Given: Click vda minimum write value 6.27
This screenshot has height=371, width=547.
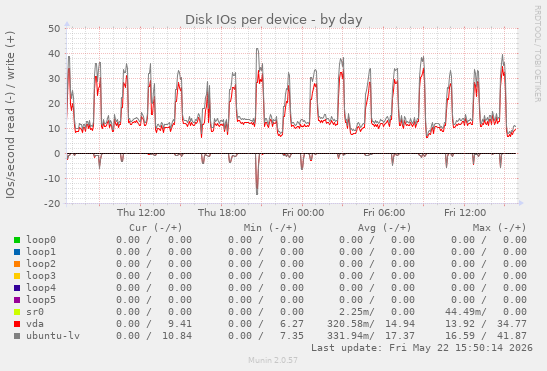Looking at the screenshot, I should click(292, 324).
